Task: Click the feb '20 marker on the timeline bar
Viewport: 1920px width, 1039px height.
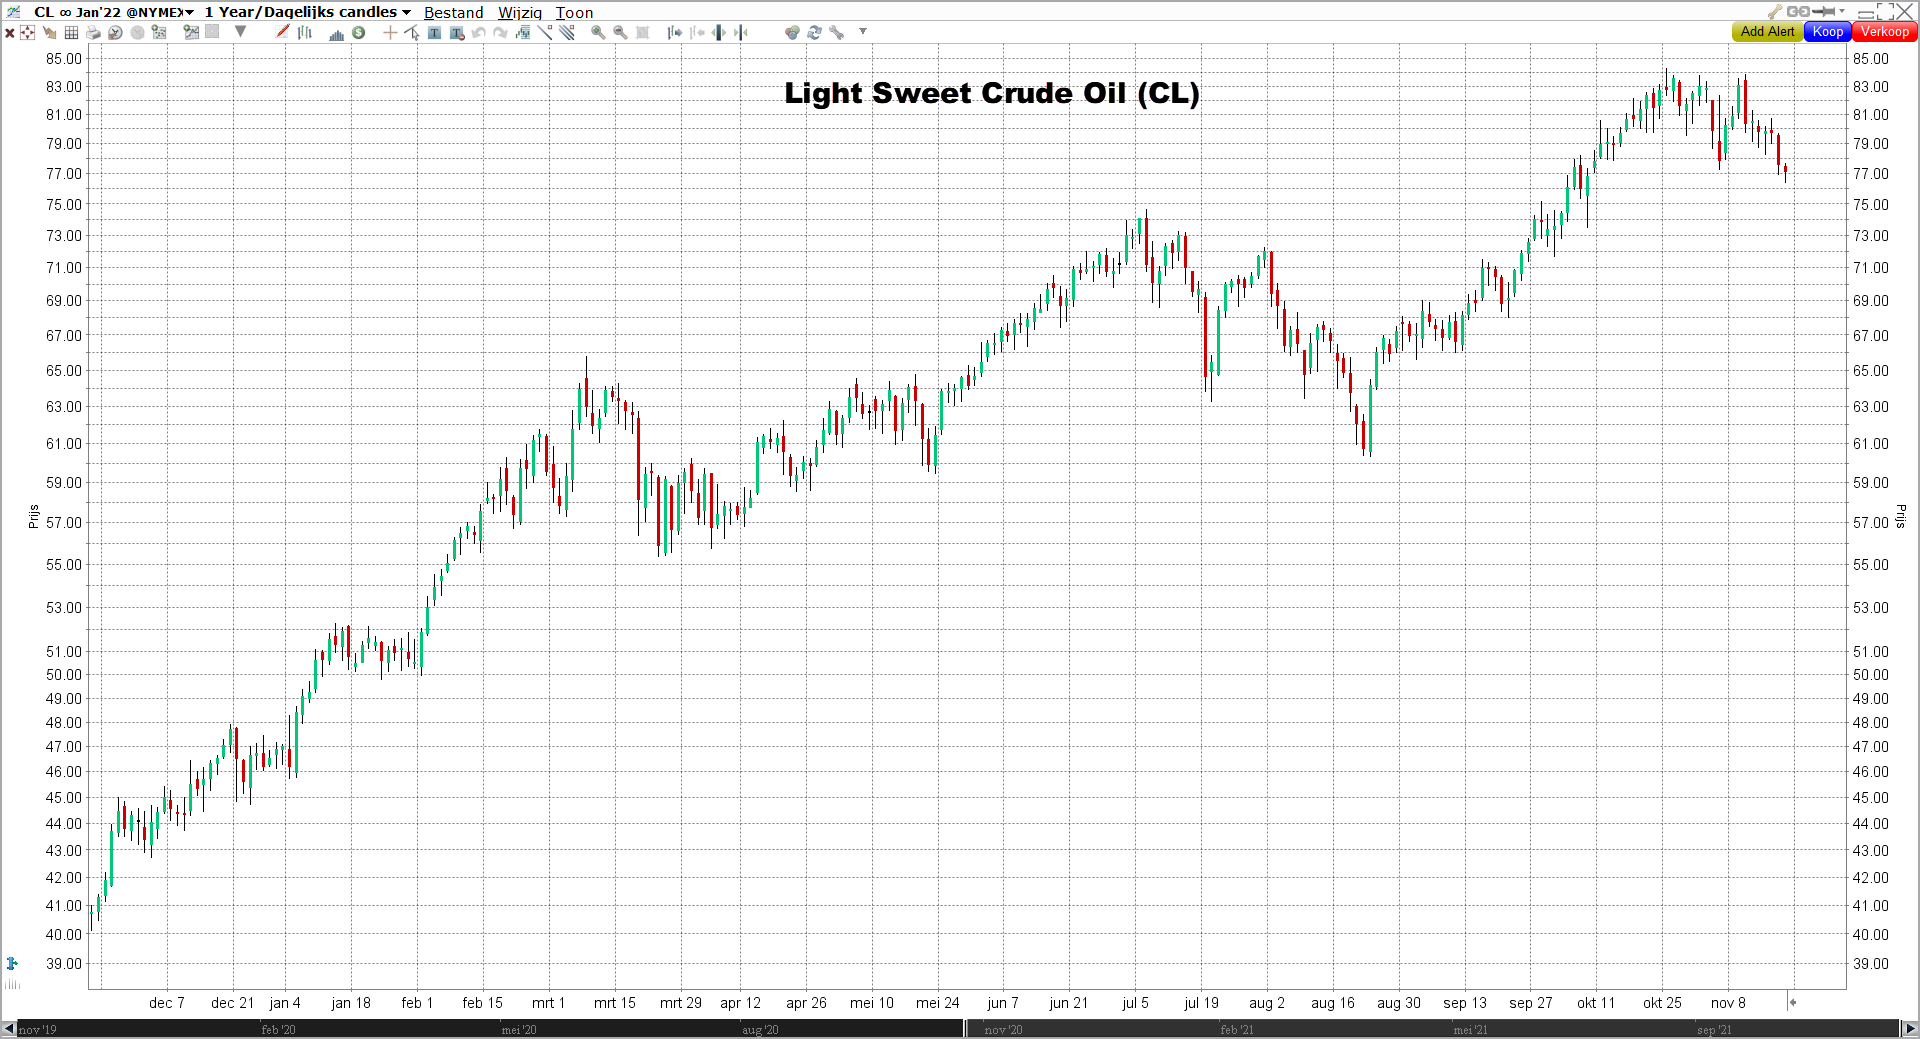Action: click(278, 1030)
